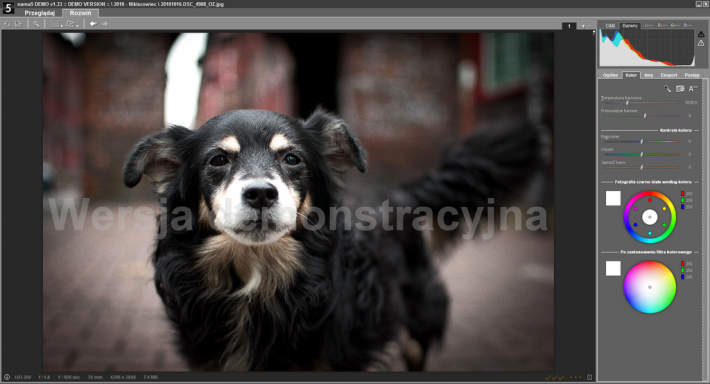Open the Eksport settings tab
The height and width of the screenshot is (384, 710).
point(669,75)
